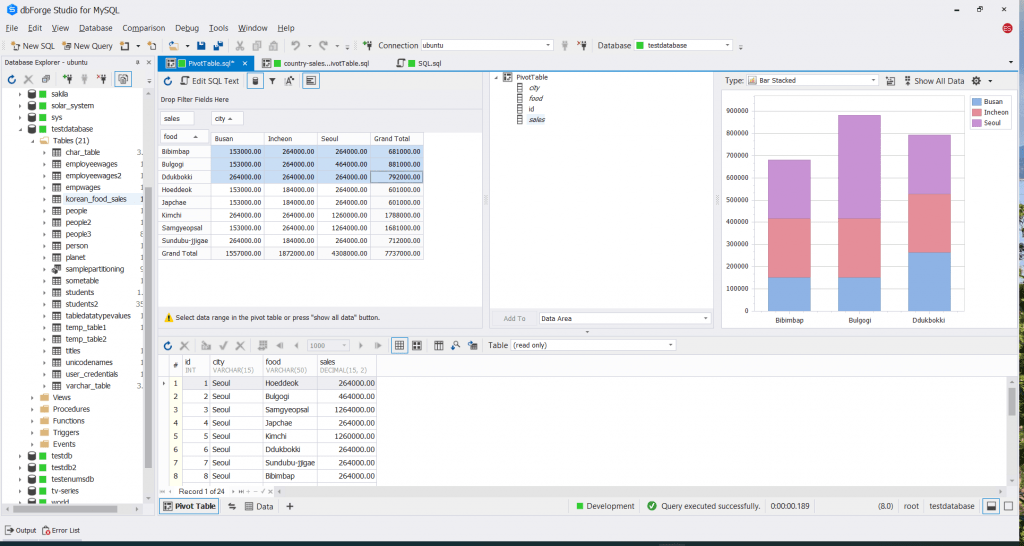Collapse the testdatabase tree node
Image resolution: width=1024 pixels, height=546 pixels.
click(x=20, y=129)
